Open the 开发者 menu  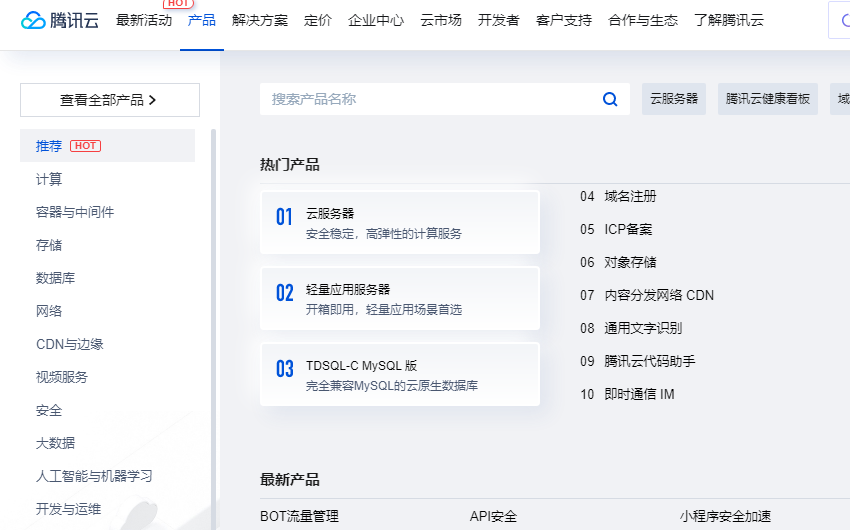coord(499,21)
